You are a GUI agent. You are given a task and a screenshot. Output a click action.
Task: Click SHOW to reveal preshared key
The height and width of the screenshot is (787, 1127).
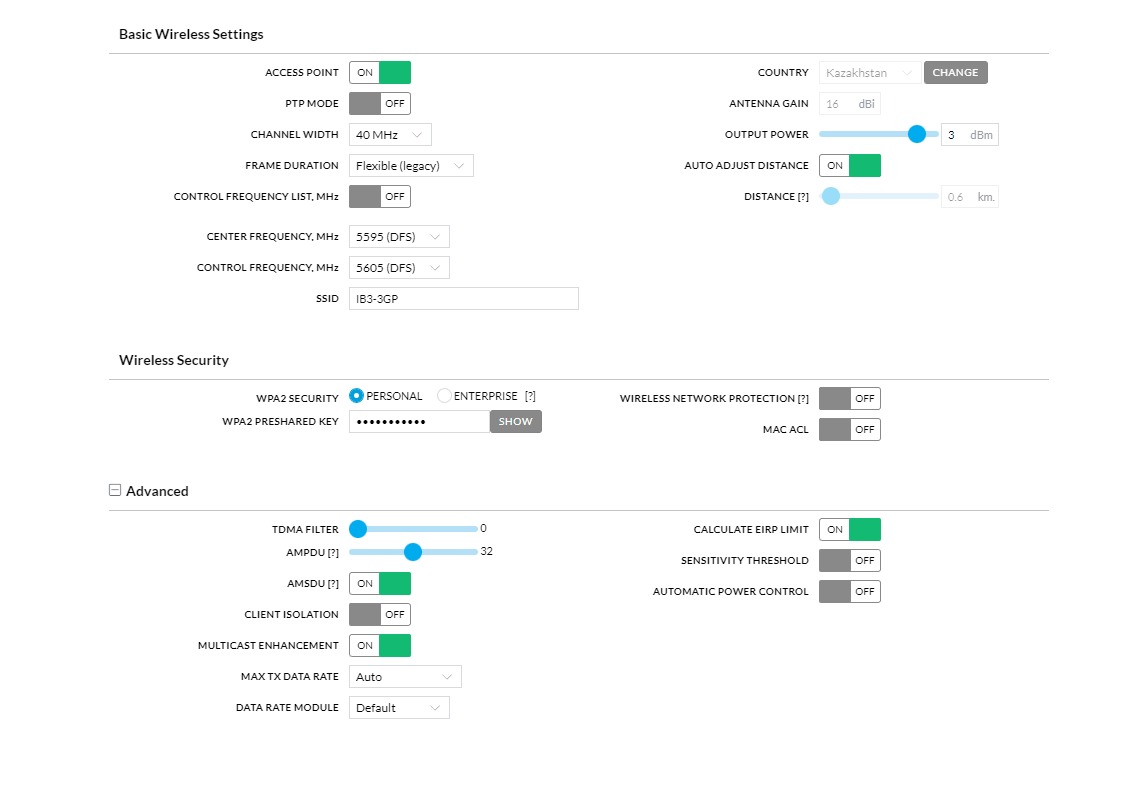pyautogui.click(x=515, y=422)
